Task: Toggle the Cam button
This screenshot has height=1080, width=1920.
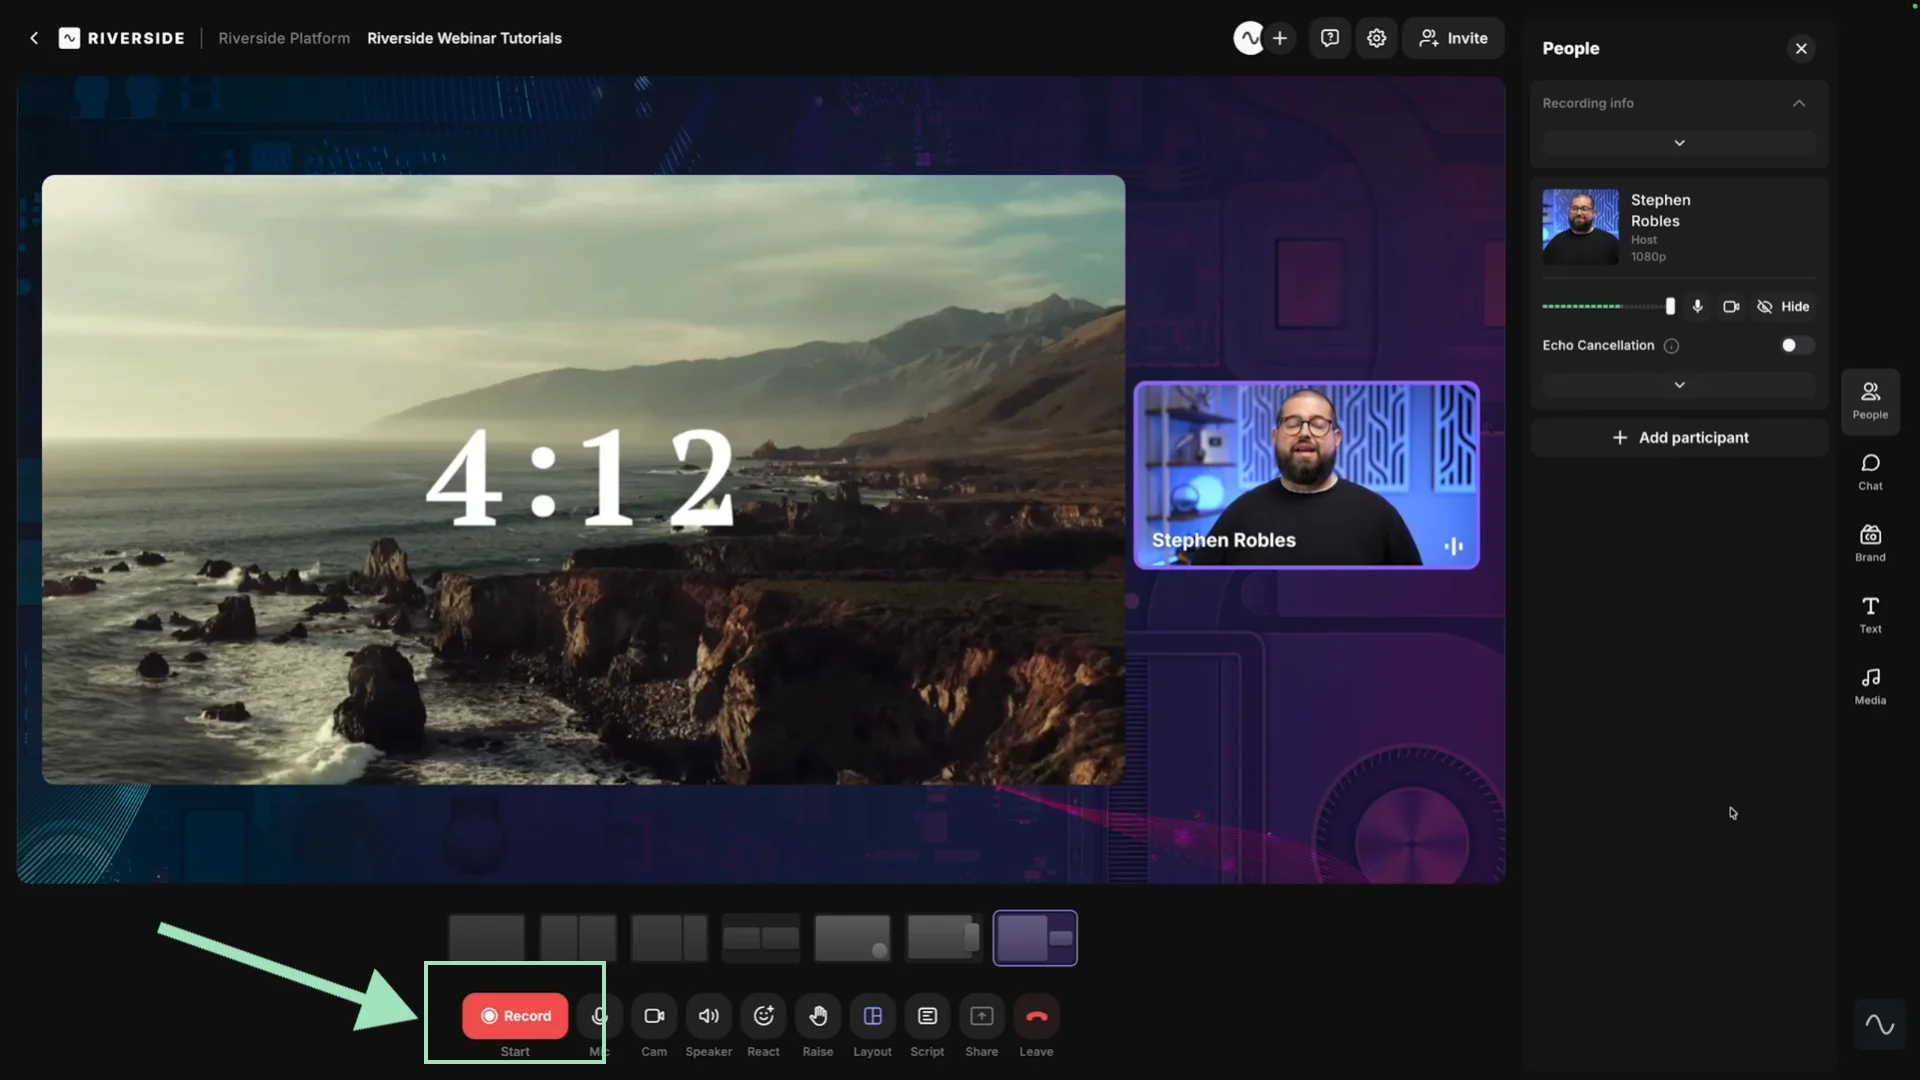Action: (654, 1016)
